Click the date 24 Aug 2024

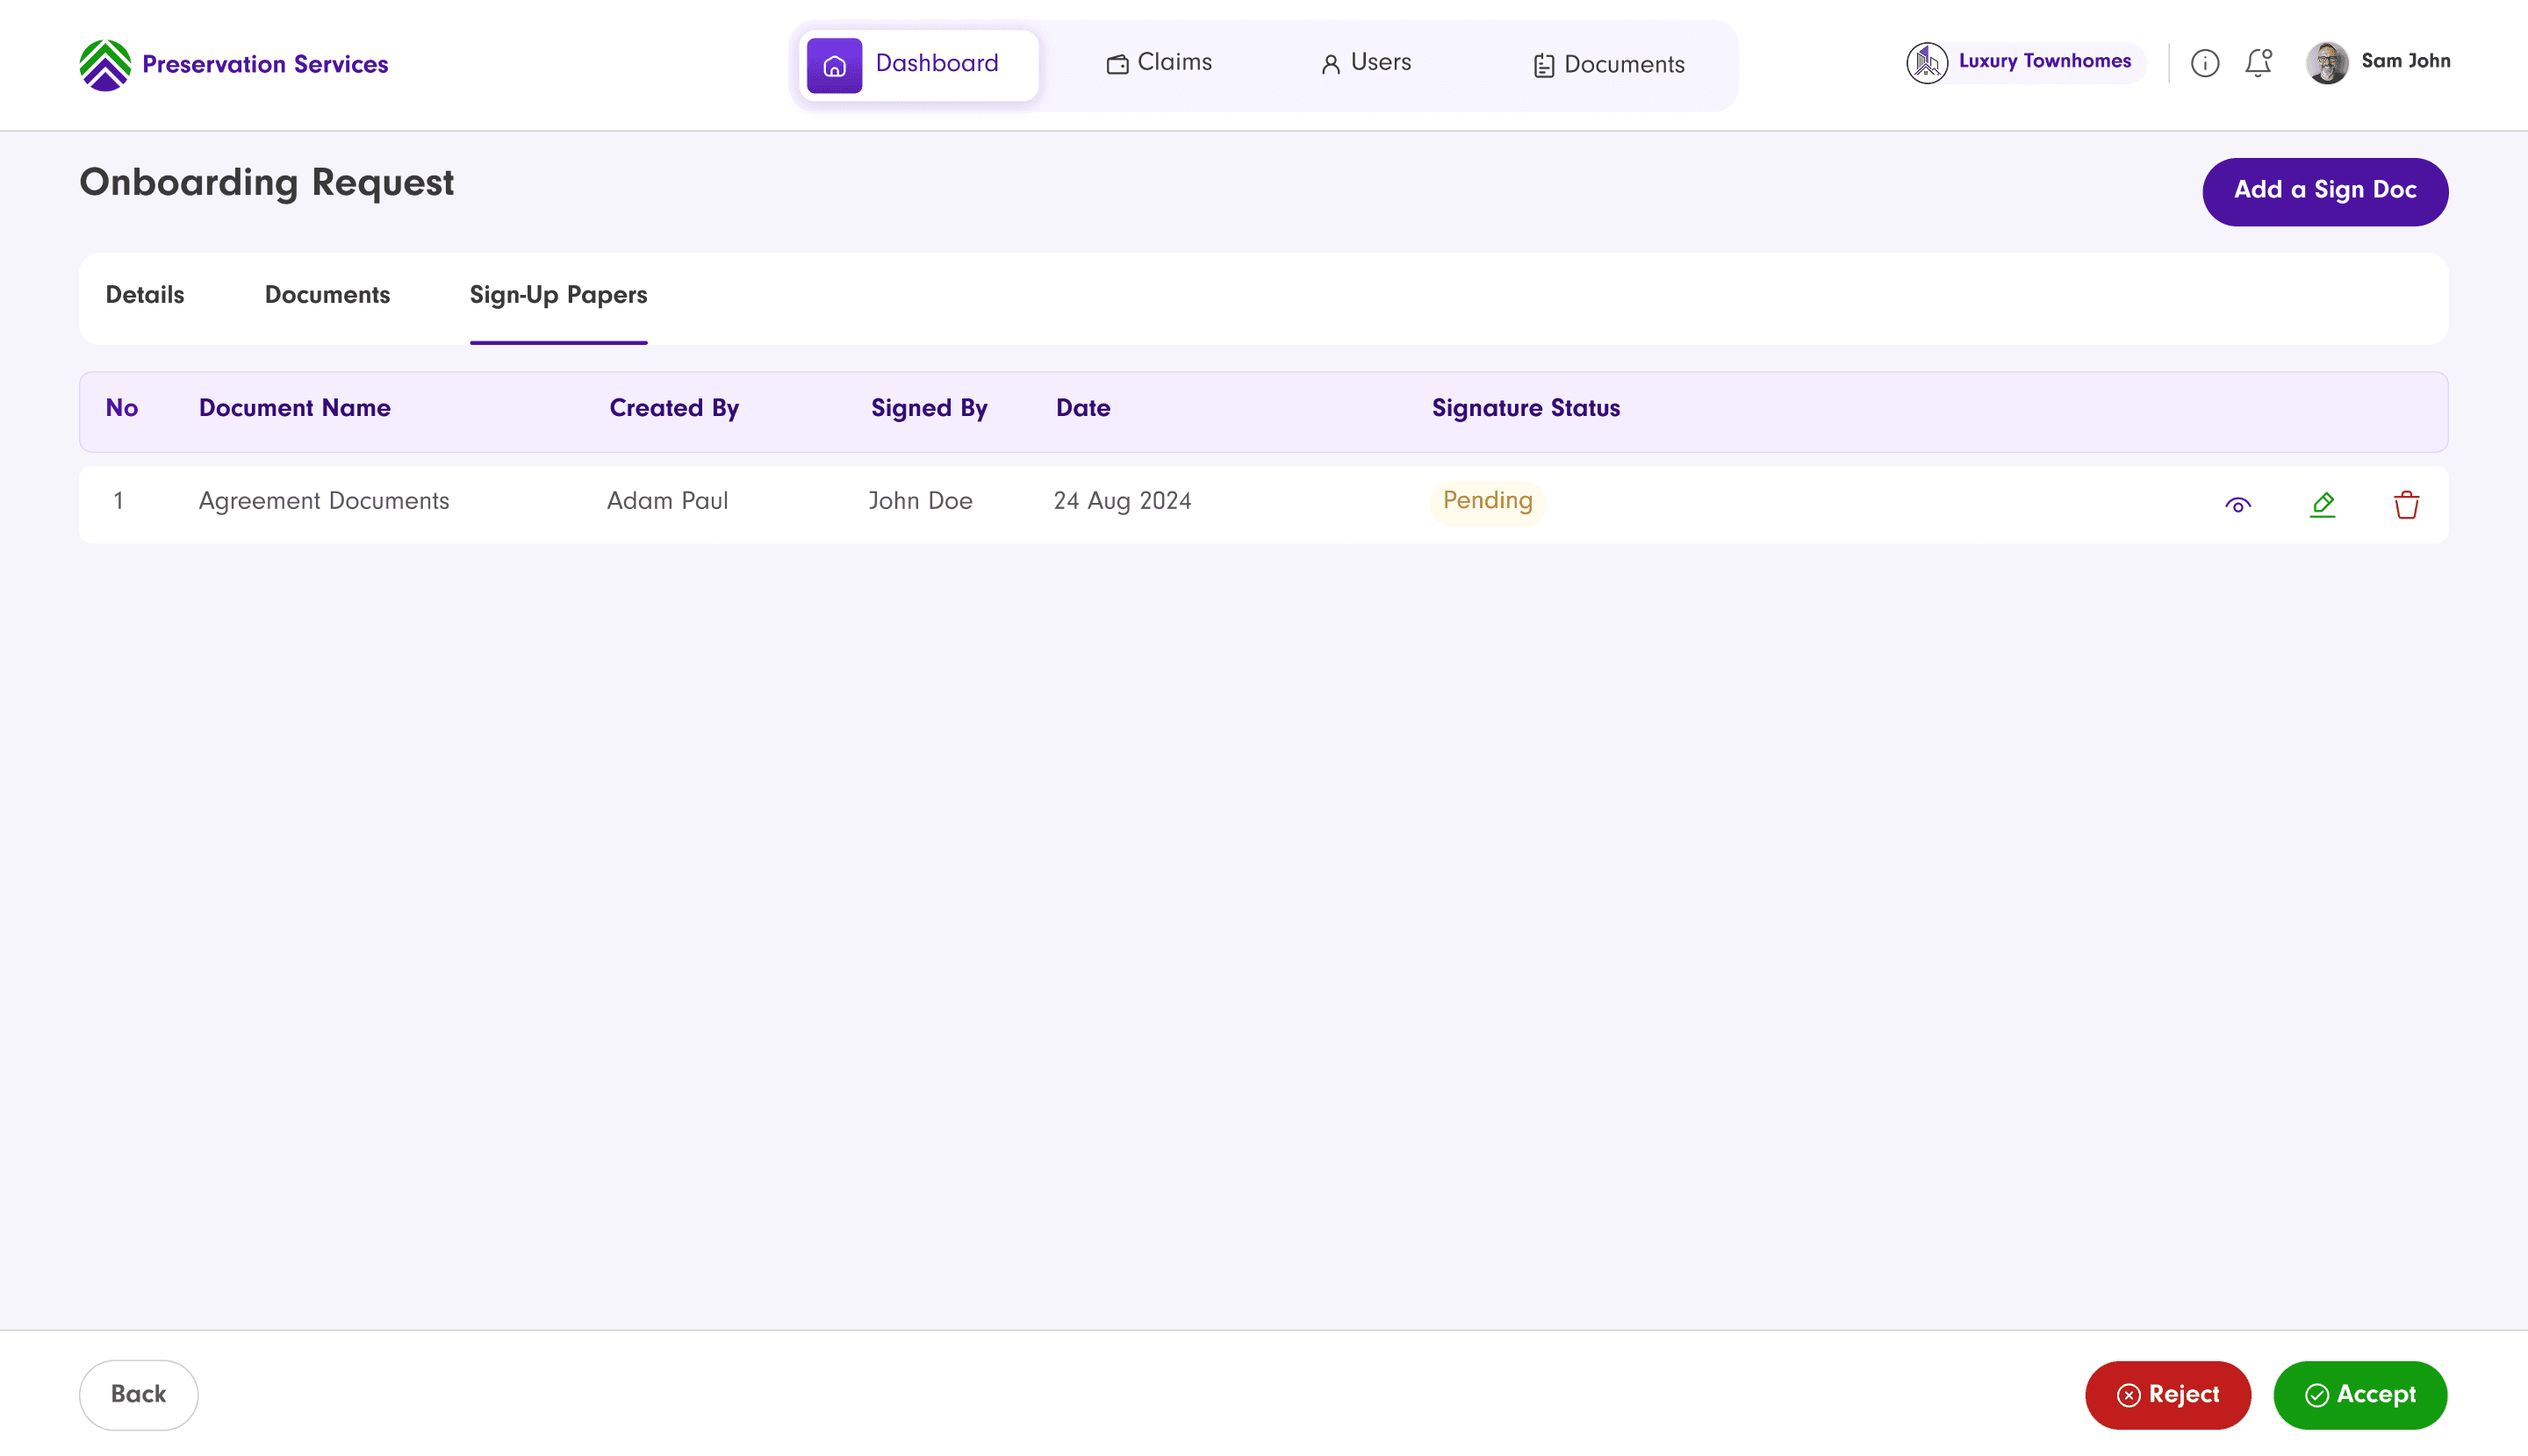coord(1122,501)
